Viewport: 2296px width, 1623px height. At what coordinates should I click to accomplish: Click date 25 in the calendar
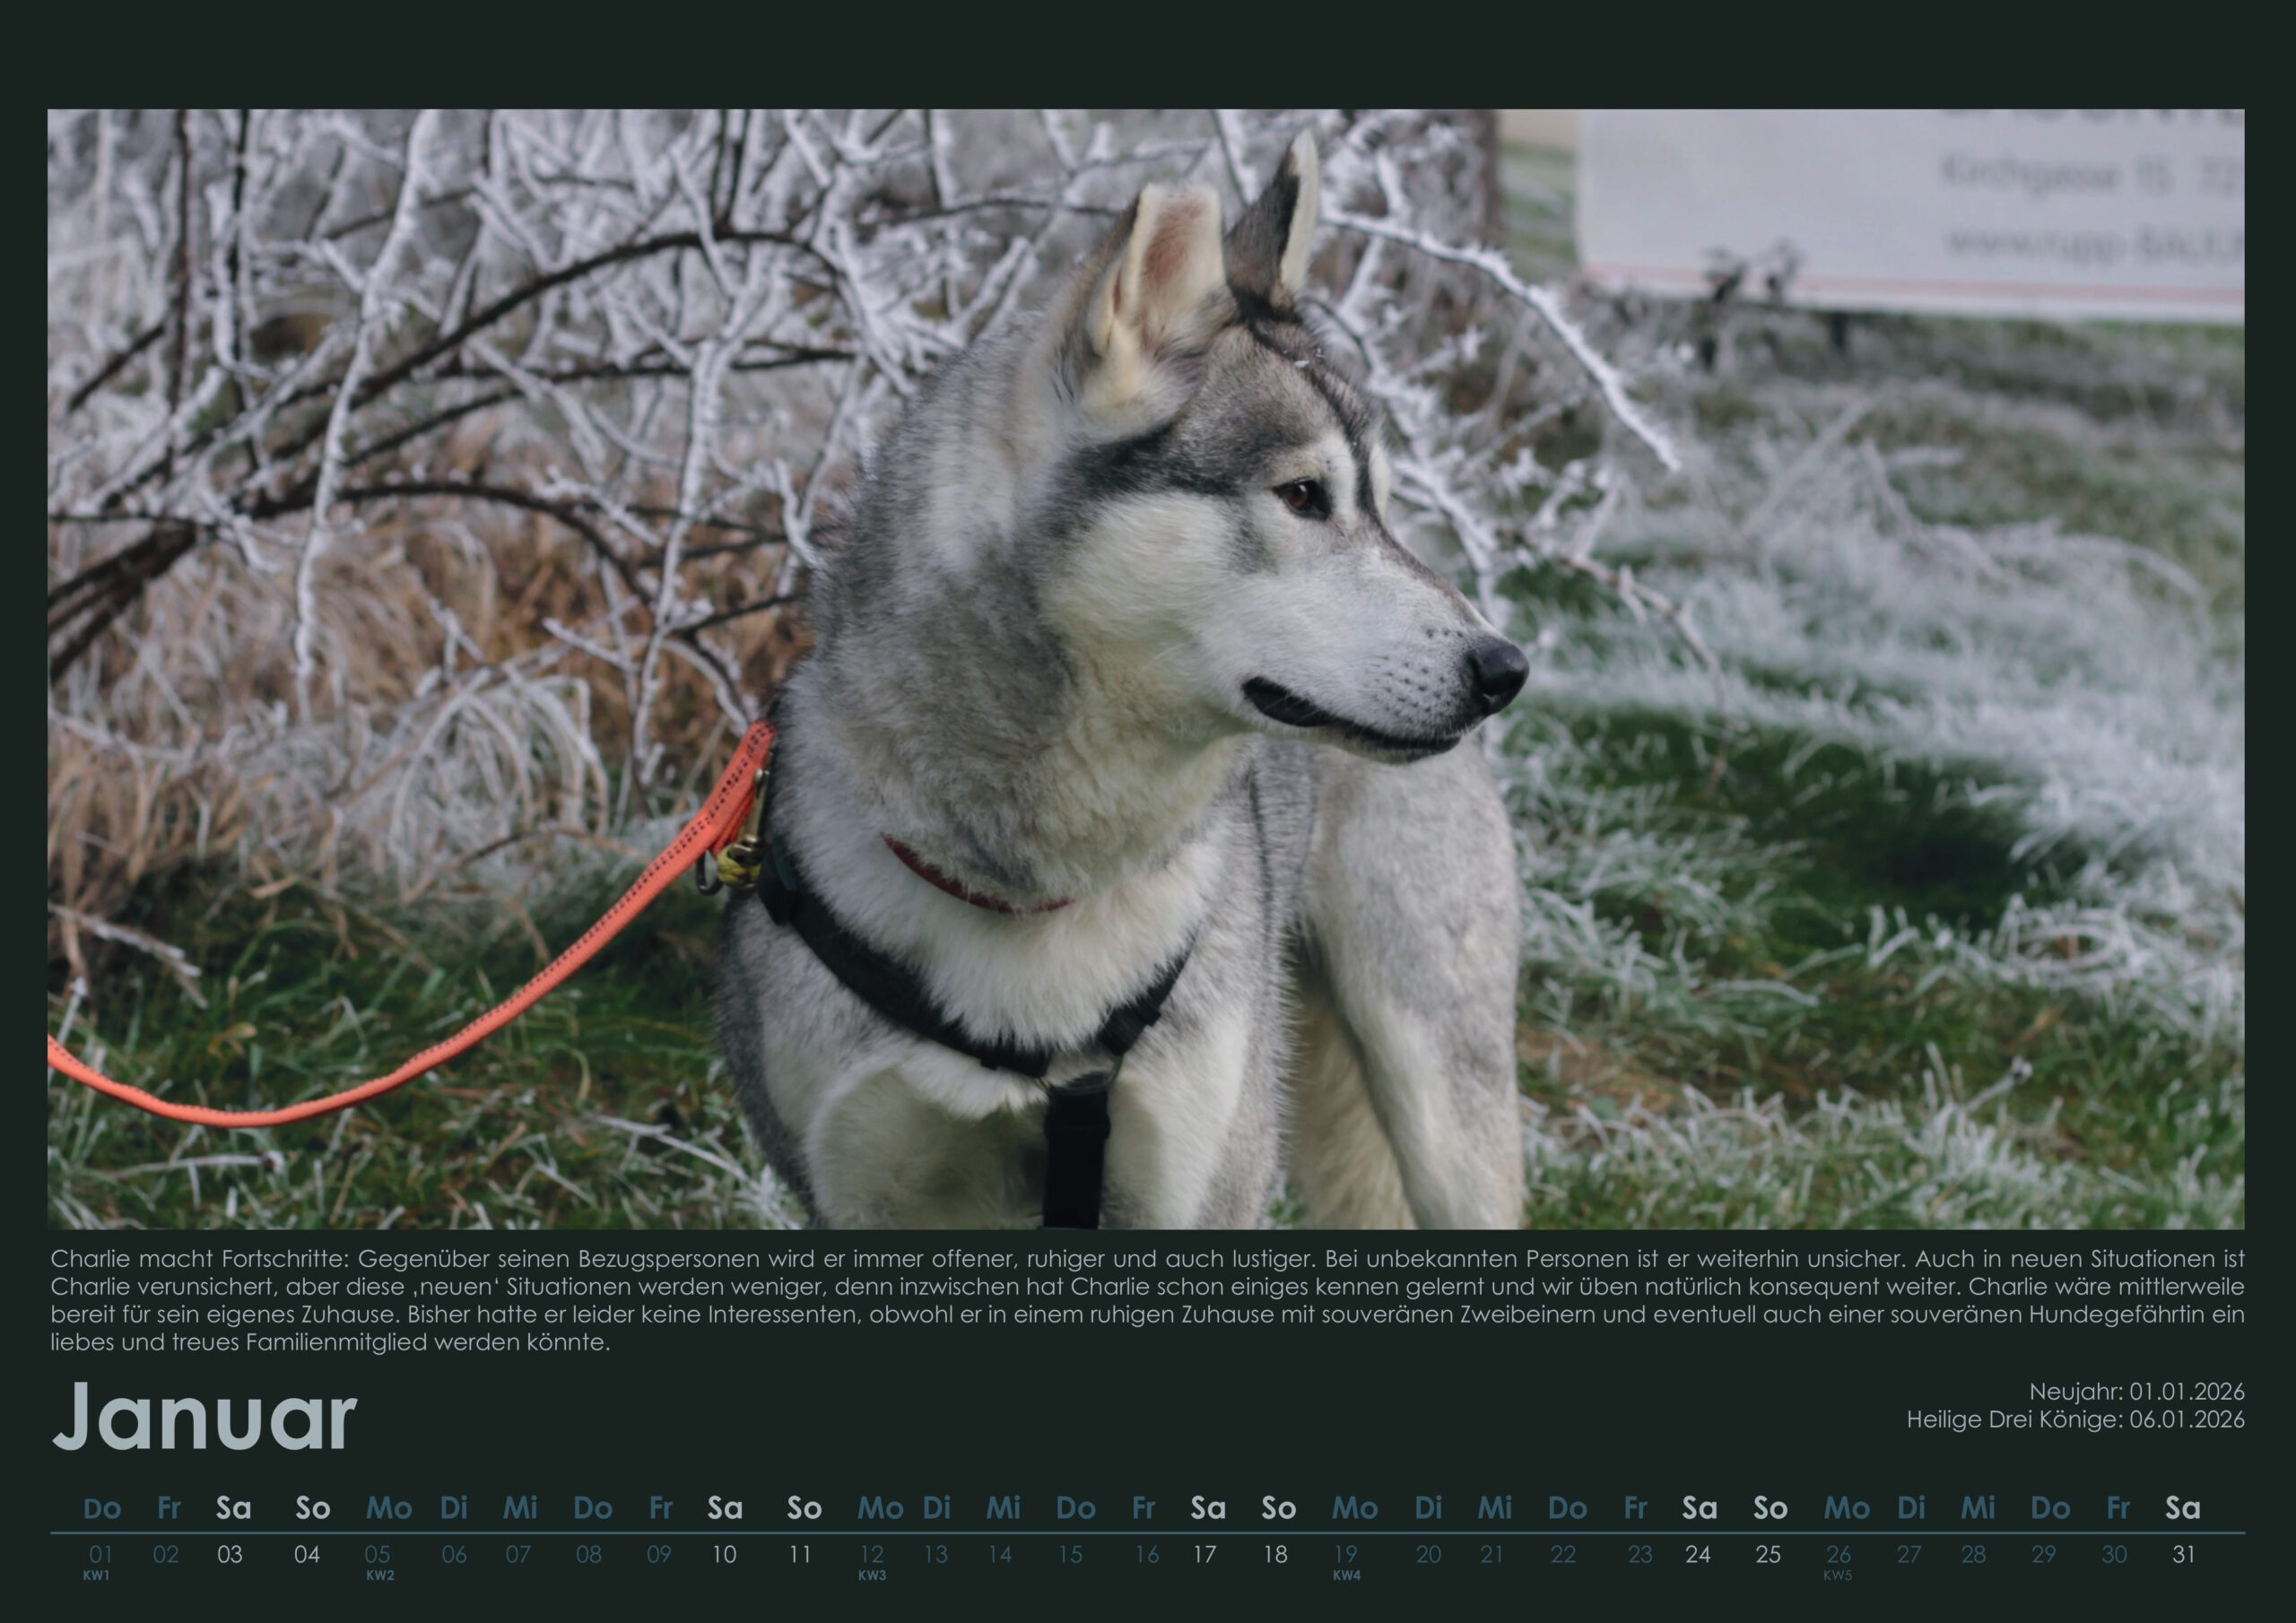pos(1768,1554)
